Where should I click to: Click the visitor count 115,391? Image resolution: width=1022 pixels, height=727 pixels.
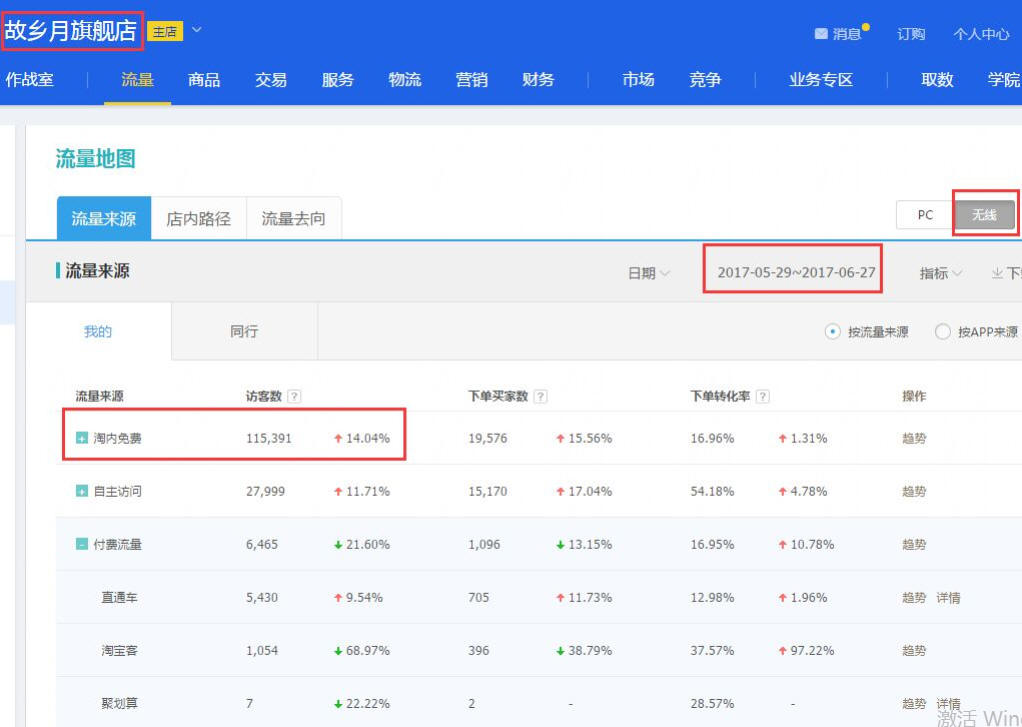tap(269, 438)
